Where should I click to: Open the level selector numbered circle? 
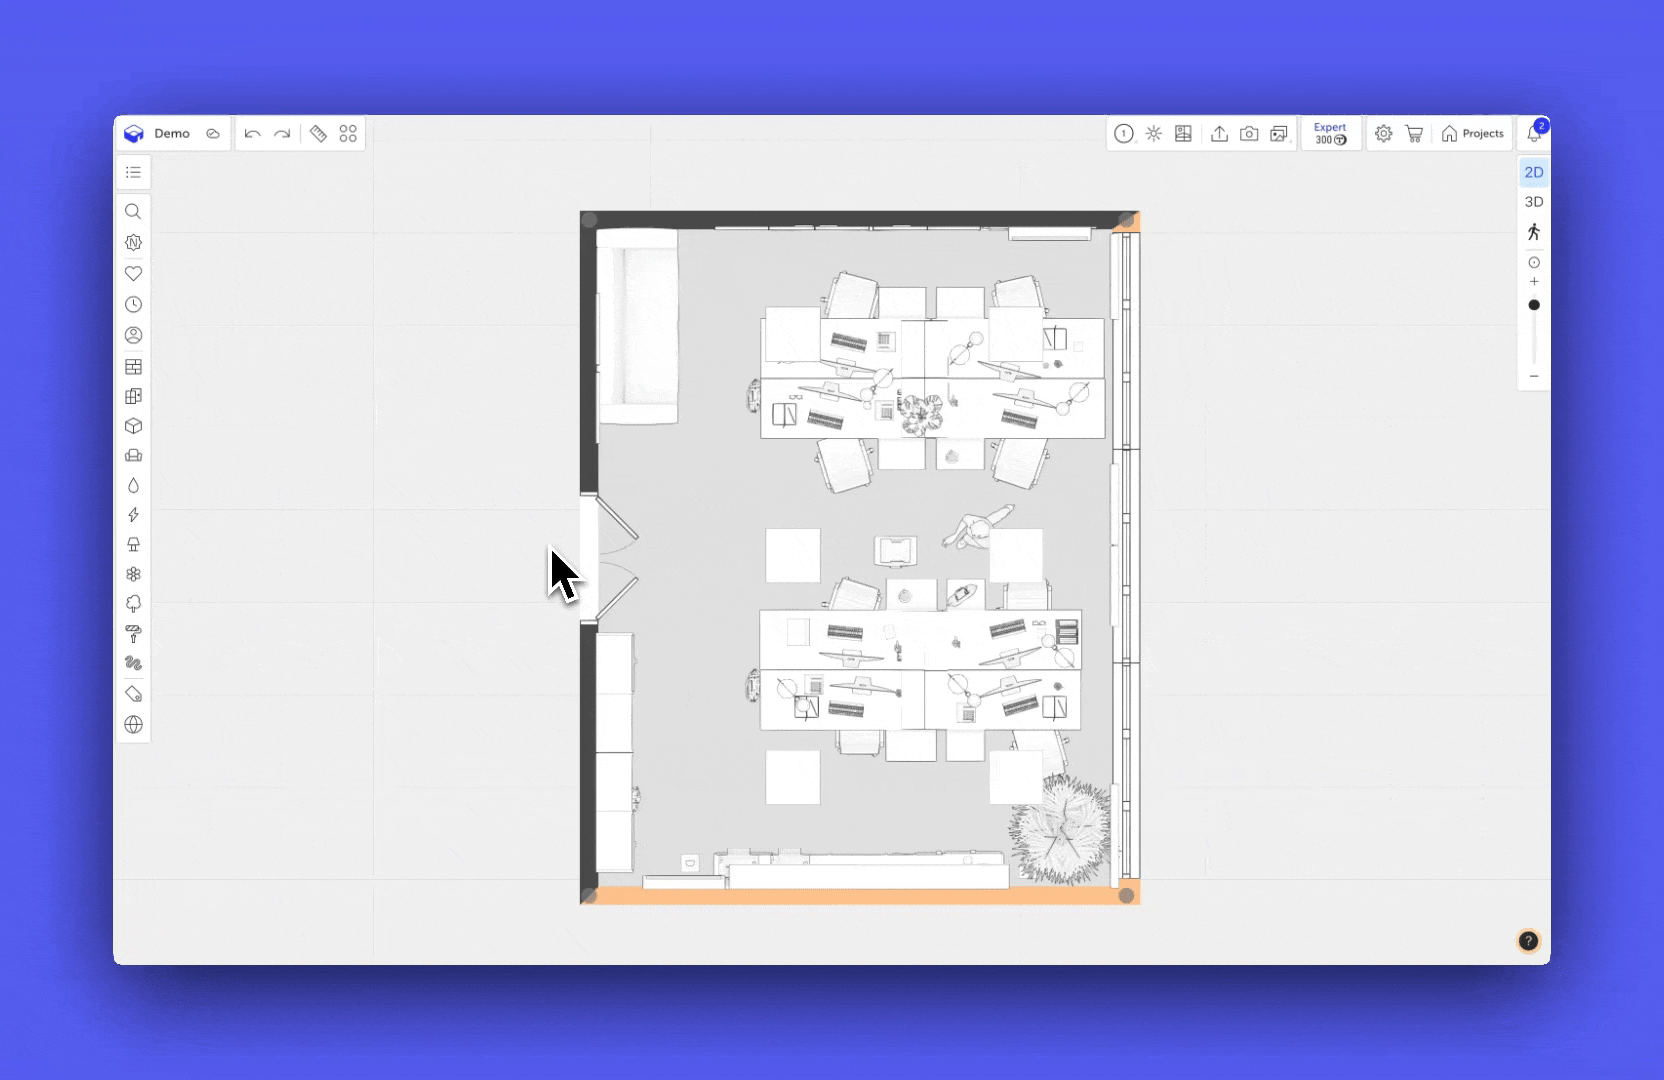point(1124,134)
